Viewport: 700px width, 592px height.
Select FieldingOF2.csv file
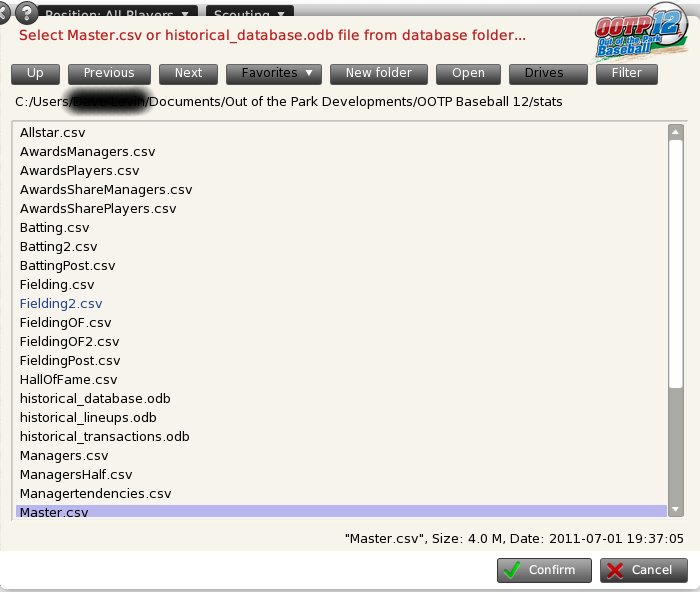click(x=341, y=342)
